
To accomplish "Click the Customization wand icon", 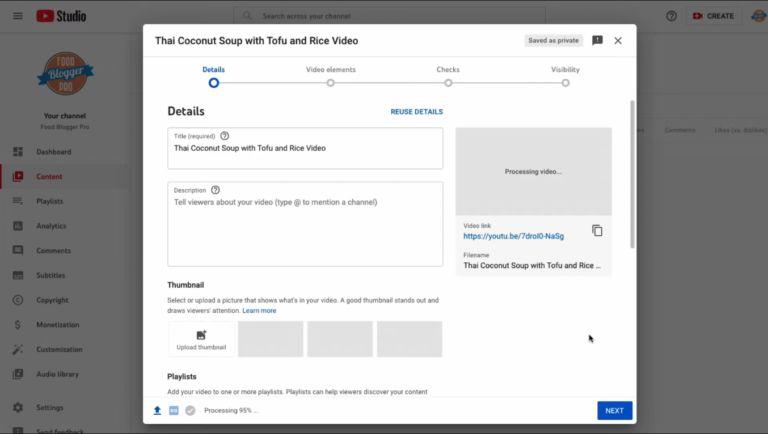I will pos(18,349).
